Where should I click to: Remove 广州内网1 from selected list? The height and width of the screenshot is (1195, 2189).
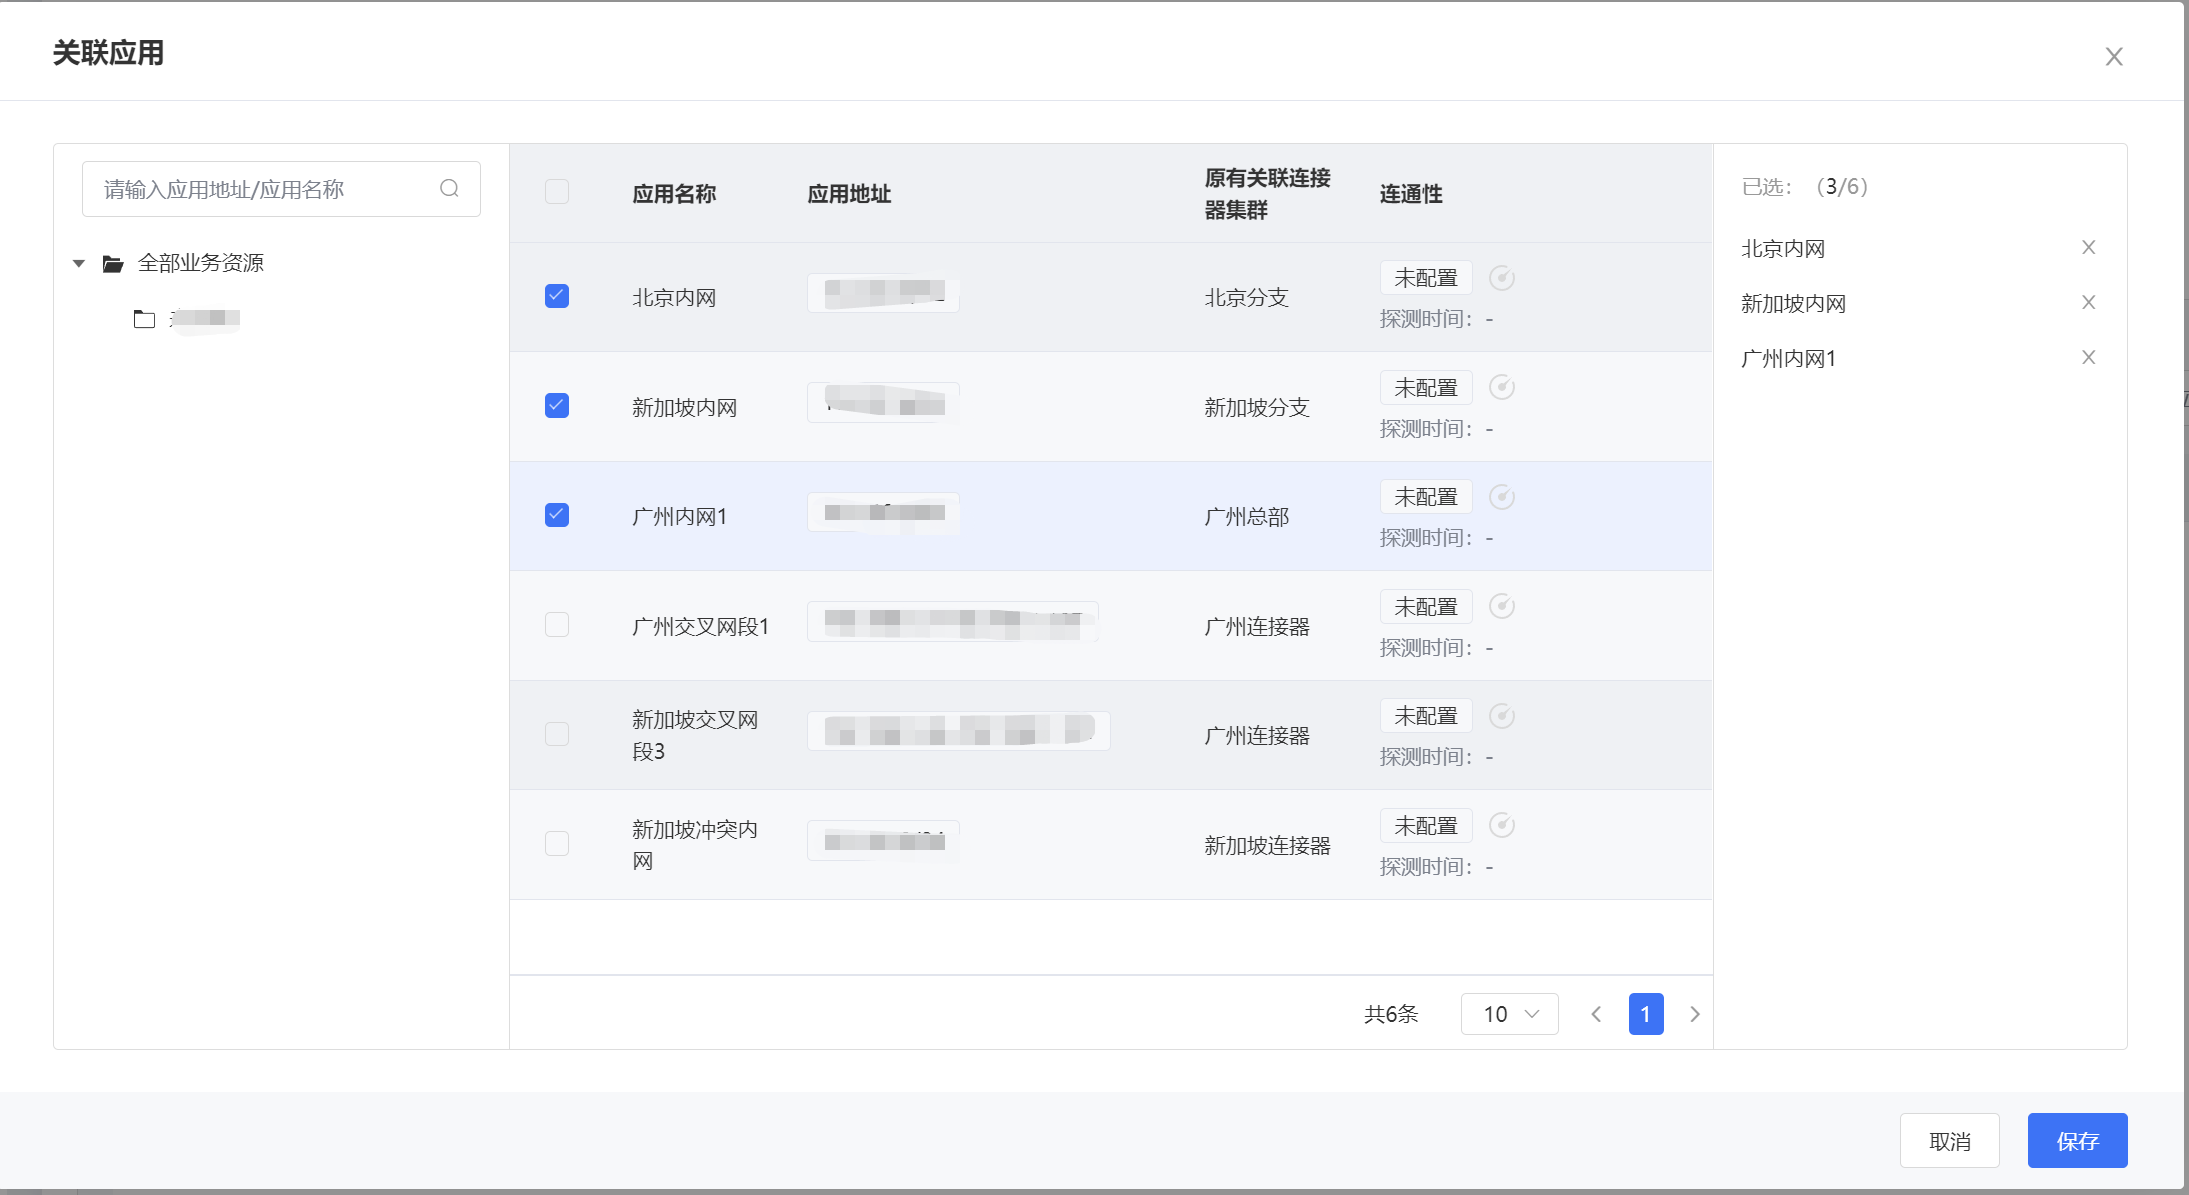tap(2088, 357)
